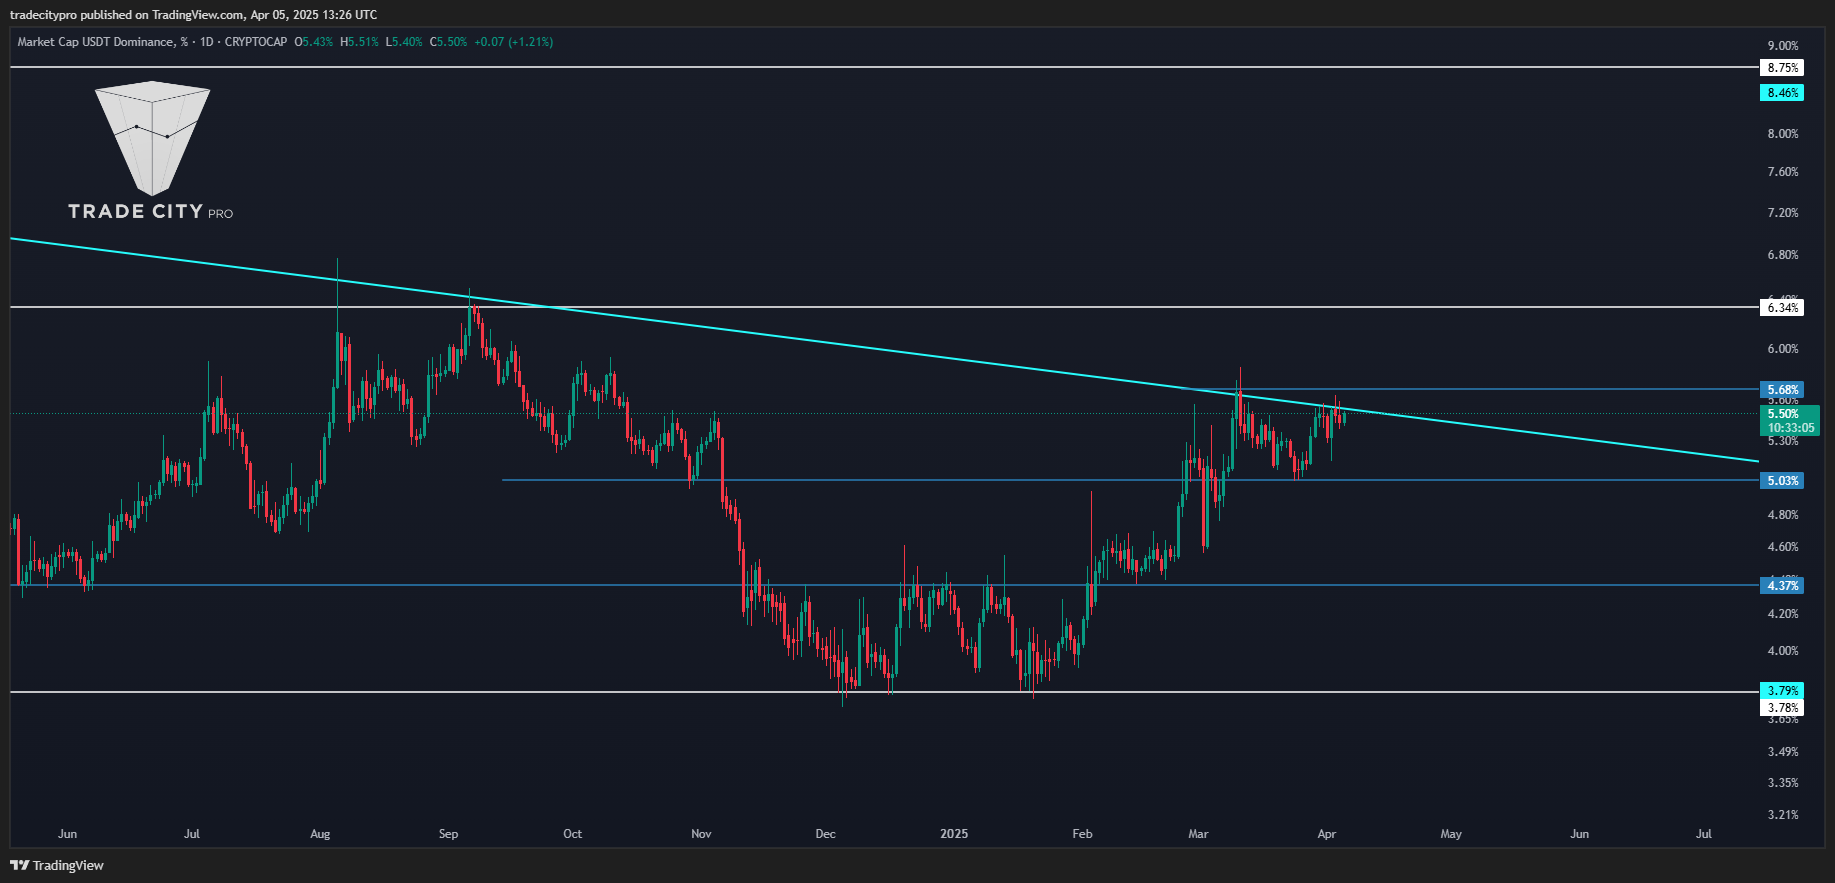
Task: Click the 7.60% tick on the price scale
Action: 1783,172
